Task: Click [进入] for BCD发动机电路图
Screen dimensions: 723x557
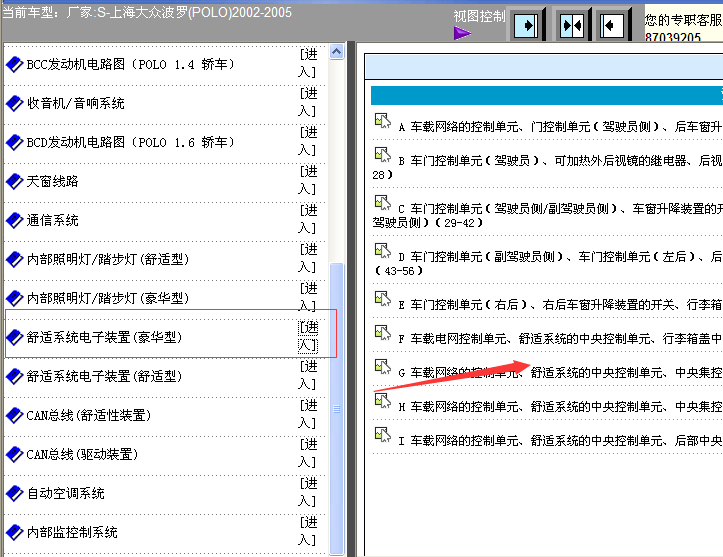Action: [x=308, y=141]
